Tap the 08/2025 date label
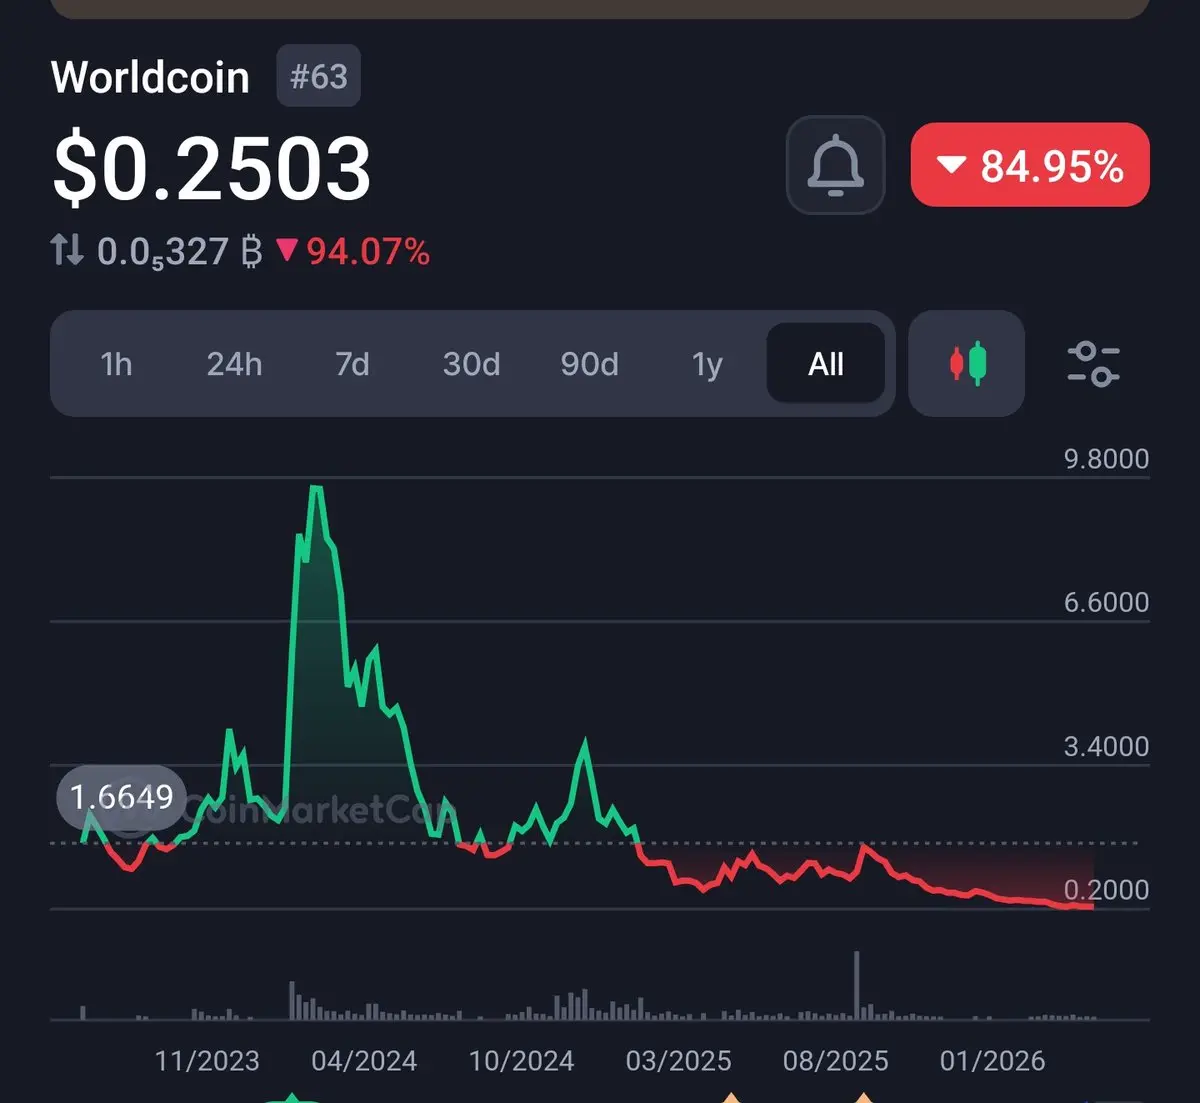Viewport: 1200px width, 1103px height. [835, 1060]
